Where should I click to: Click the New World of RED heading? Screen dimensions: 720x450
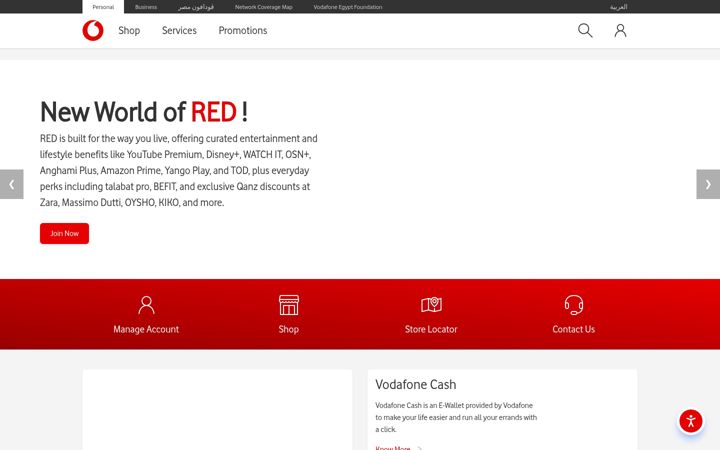tap(144, 112)
